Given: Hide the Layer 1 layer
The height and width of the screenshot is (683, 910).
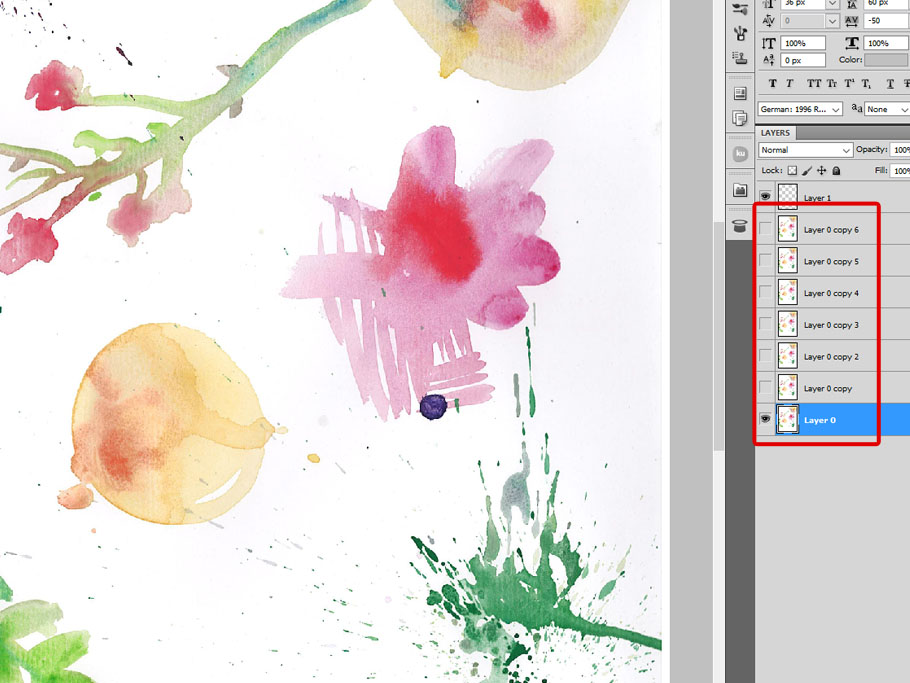Looking at the screenshot, I should pos(765,197).
